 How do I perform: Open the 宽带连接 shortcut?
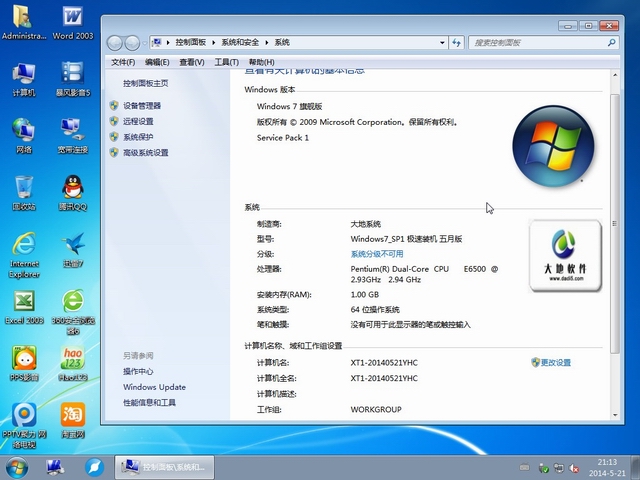(73, 136)
